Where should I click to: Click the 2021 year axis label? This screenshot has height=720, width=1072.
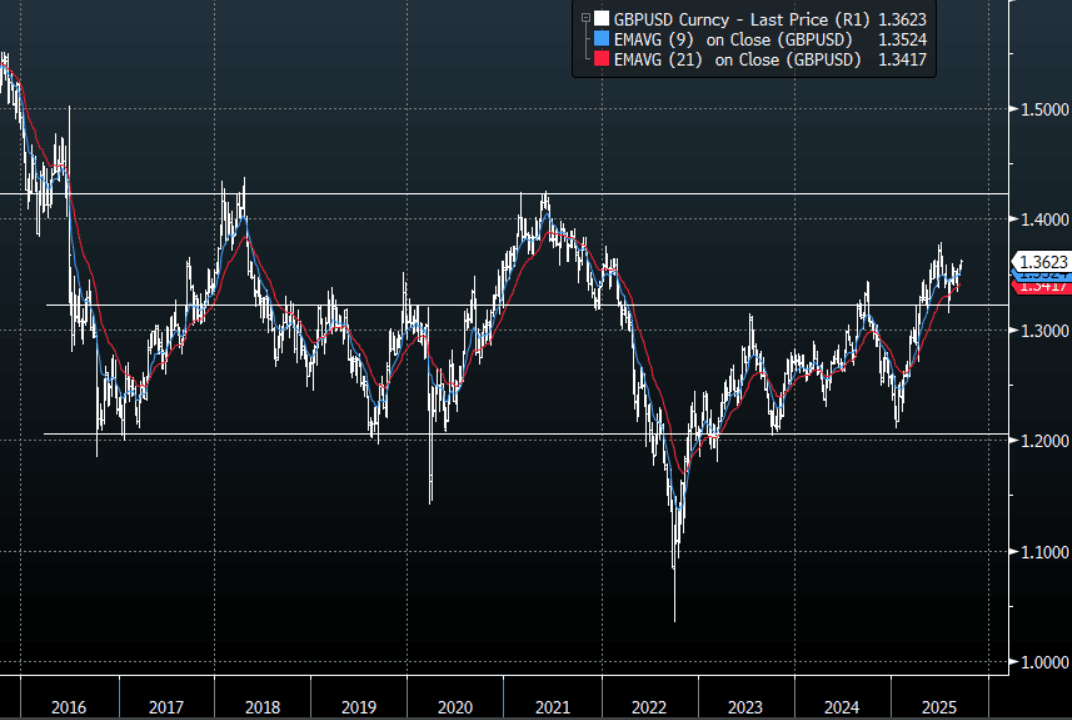(x=552, y=707)
